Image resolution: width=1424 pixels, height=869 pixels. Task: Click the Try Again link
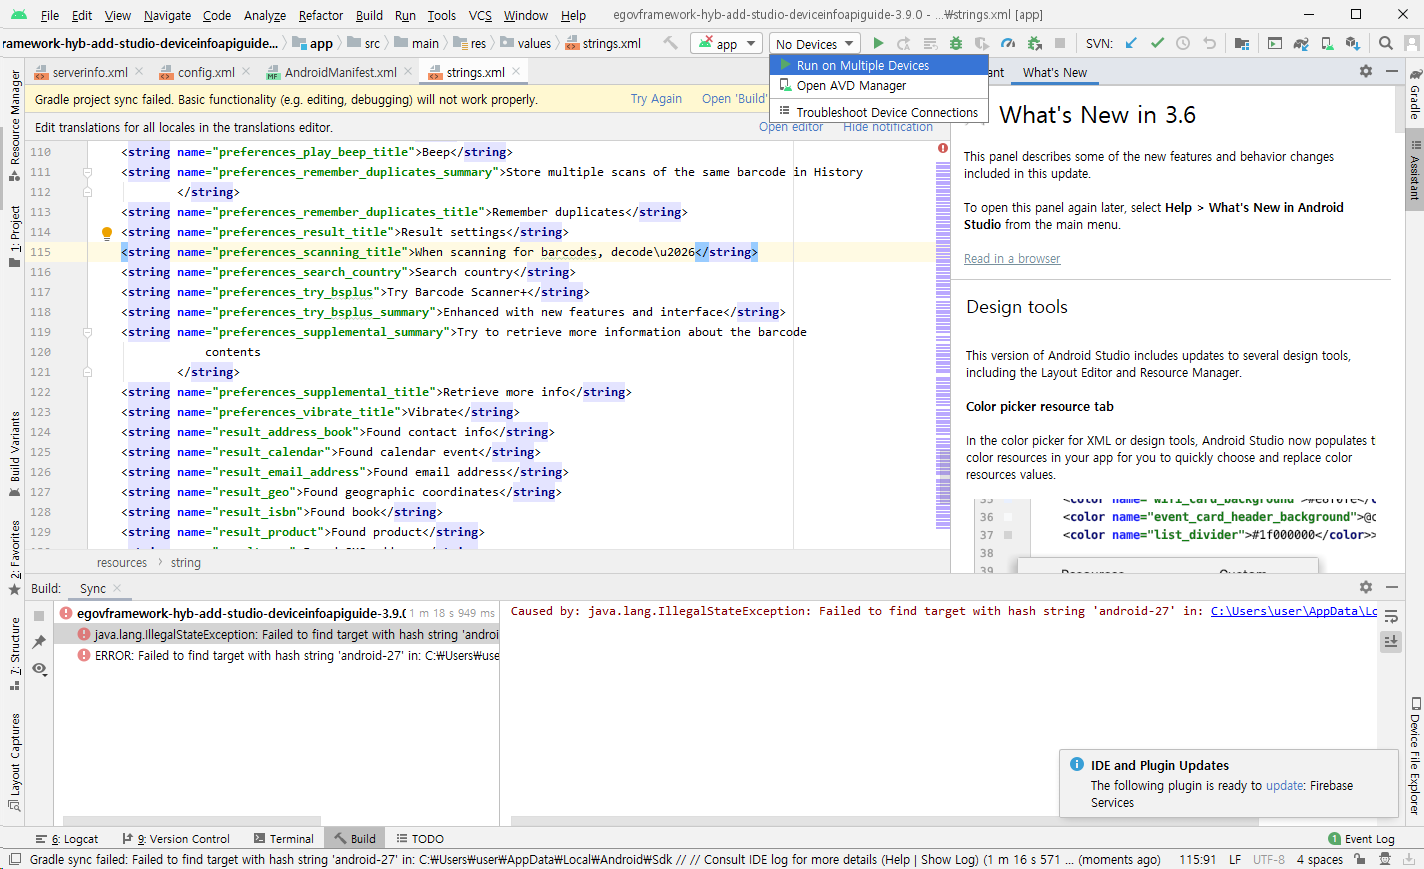point(656,99)
